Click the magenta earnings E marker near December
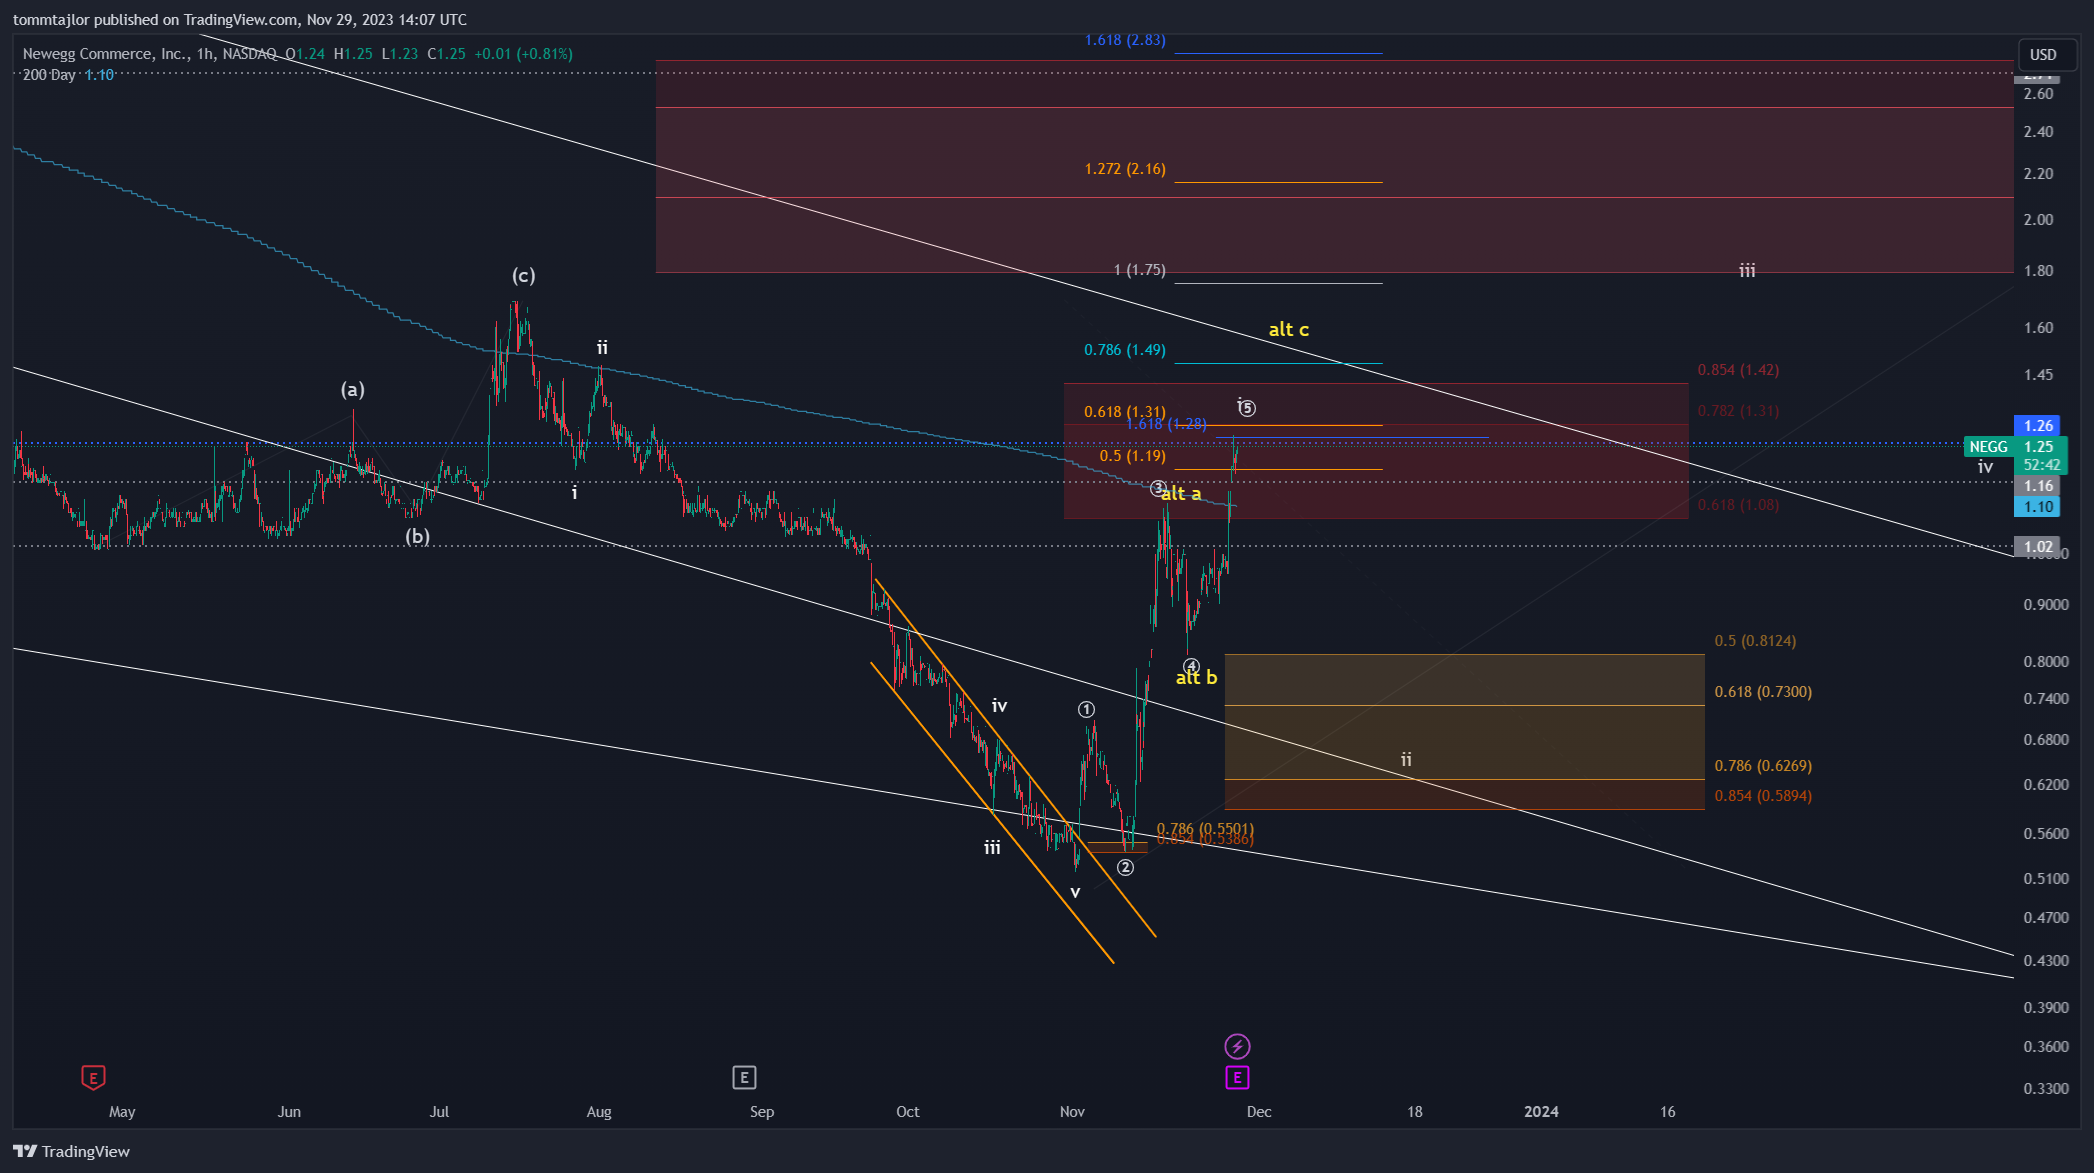Viewport: 2094px width, 1173px height. [x=1237, y=1077]
